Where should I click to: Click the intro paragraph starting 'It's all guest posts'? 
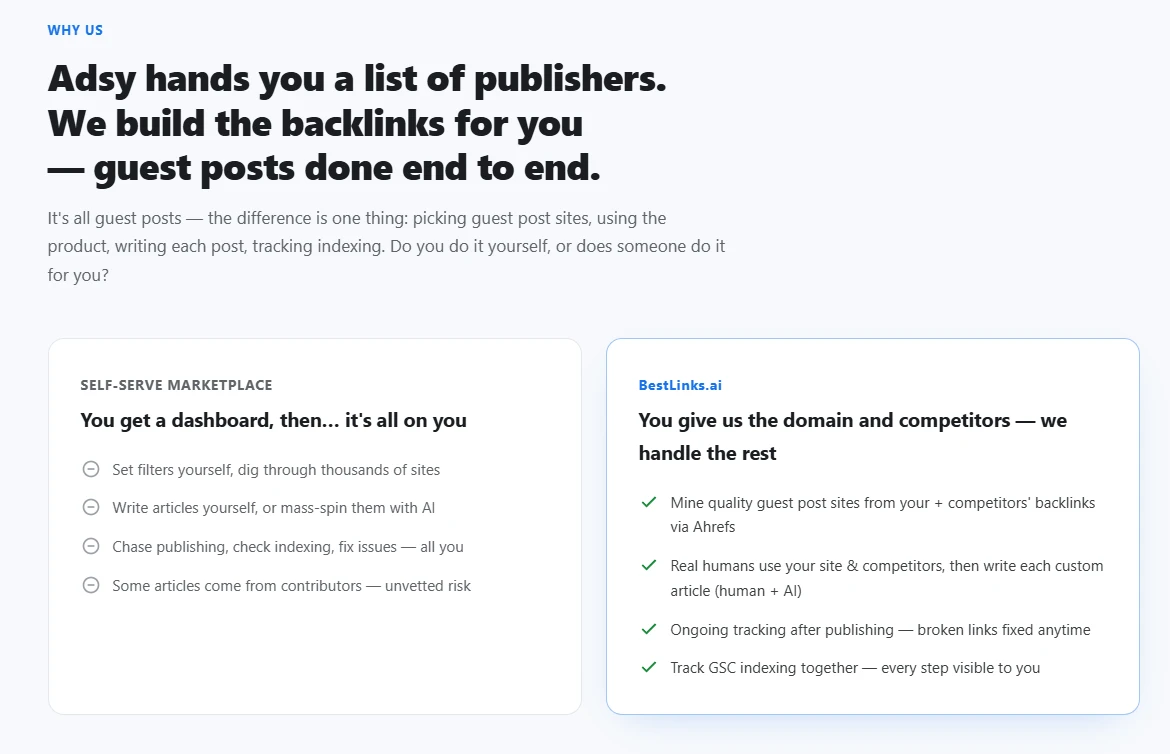(x=387, y=246)
